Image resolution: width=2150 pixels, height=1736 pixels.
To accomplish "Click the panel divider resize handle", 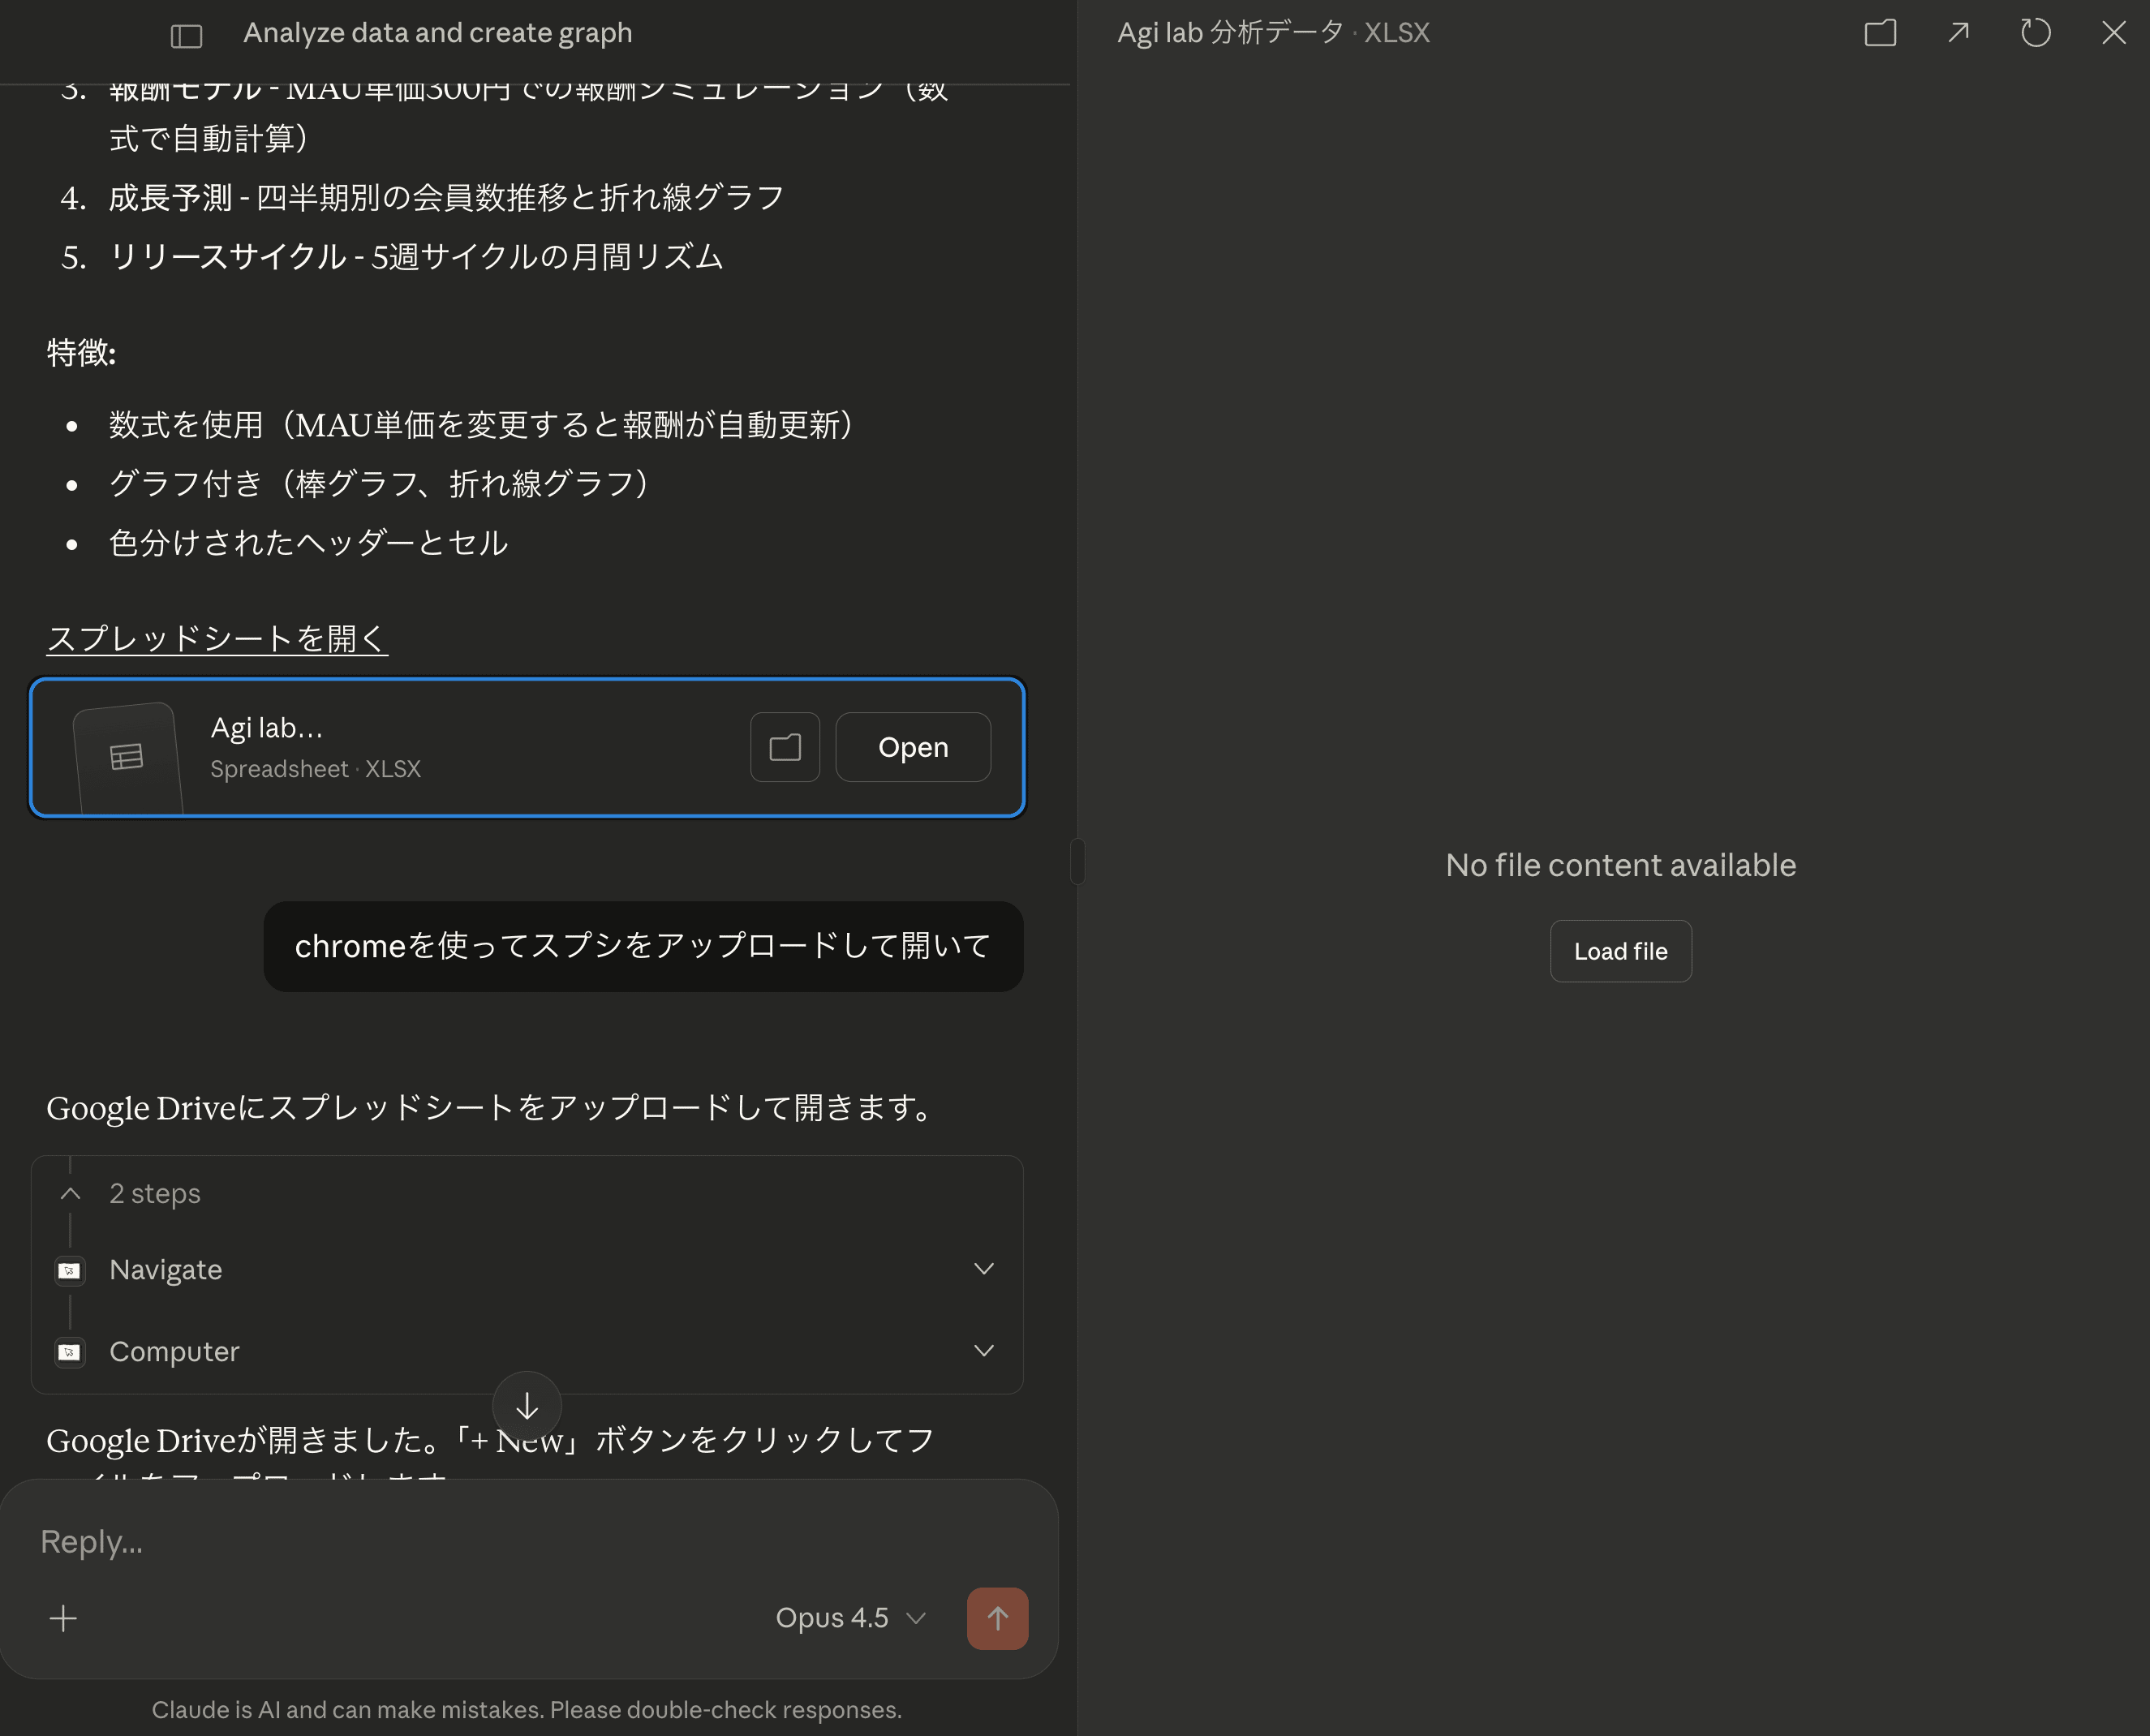I will click(1077, 861).
